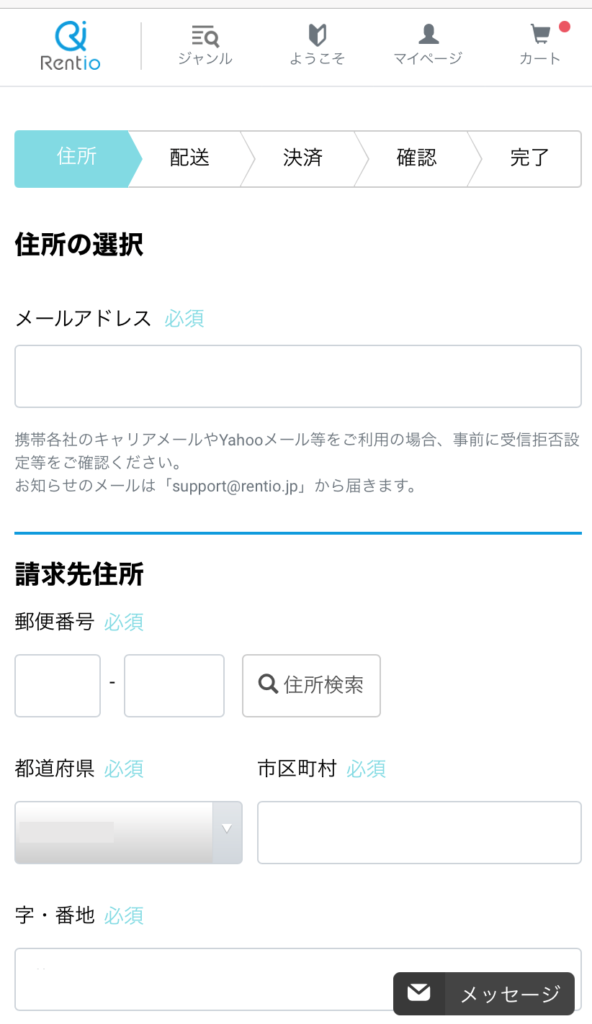Click the envelope icon in message widget

[x=419, y=993]
